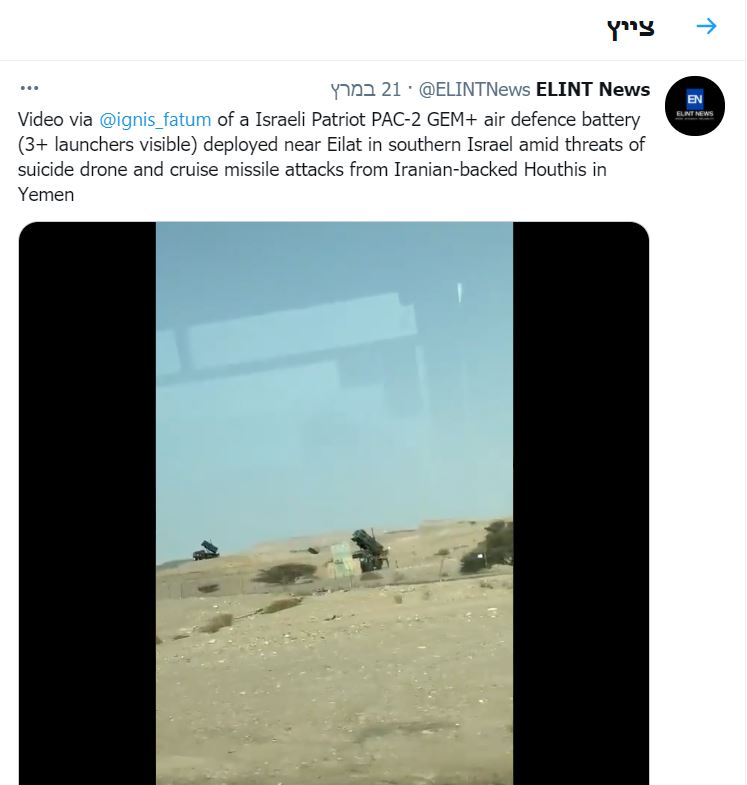
Task: Play the embedded desert video
Action: pos(334,503)
